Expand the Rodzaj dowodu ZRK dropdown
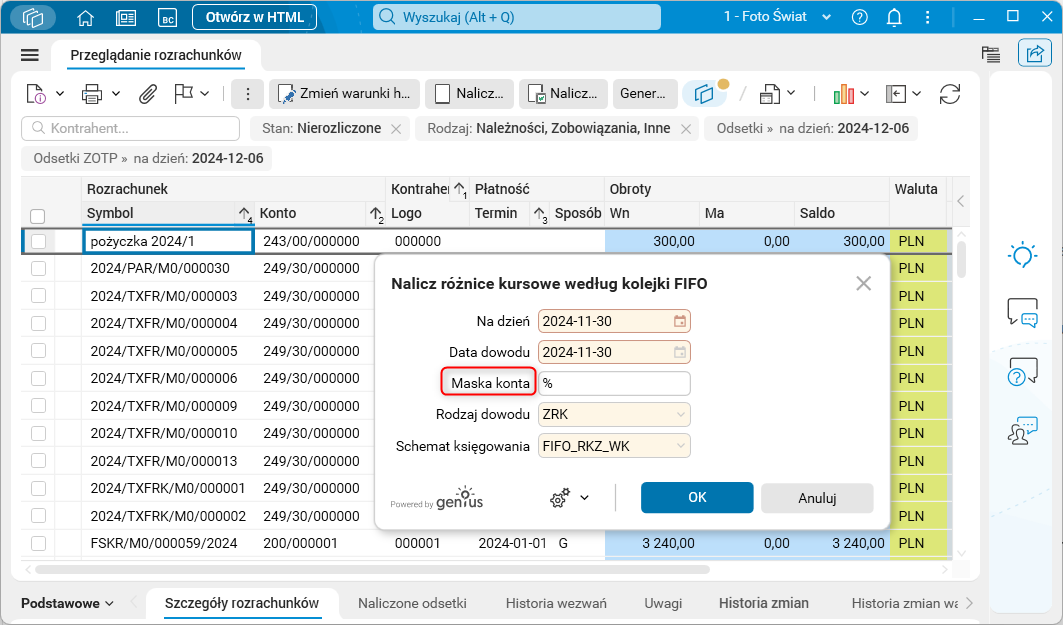The width and height of the screenshot is (1063, 625). pos(681,414)
